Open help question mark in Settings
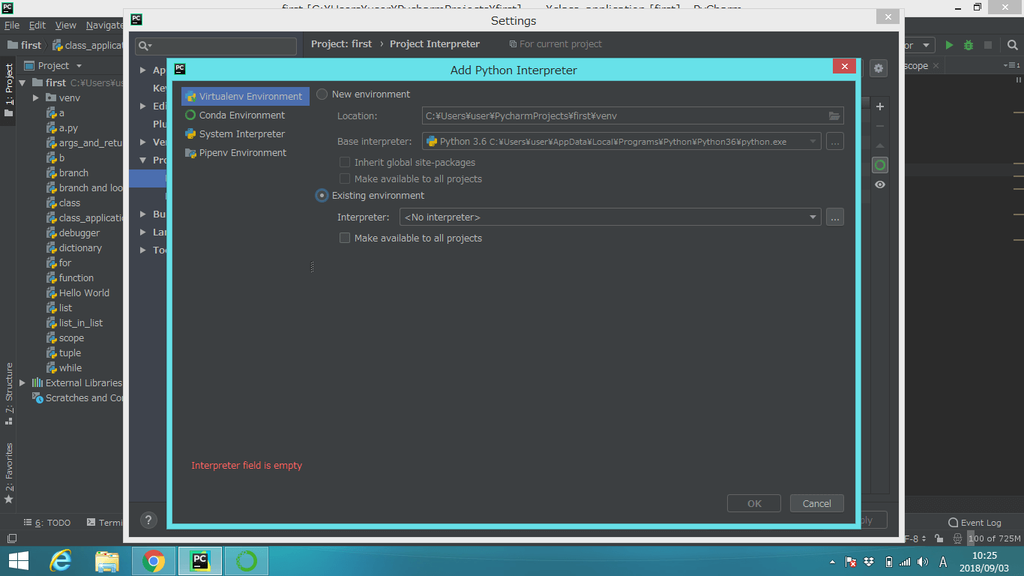Viewport: 1024px width, 576px height. pyautogui.click(x=148, y=520)
